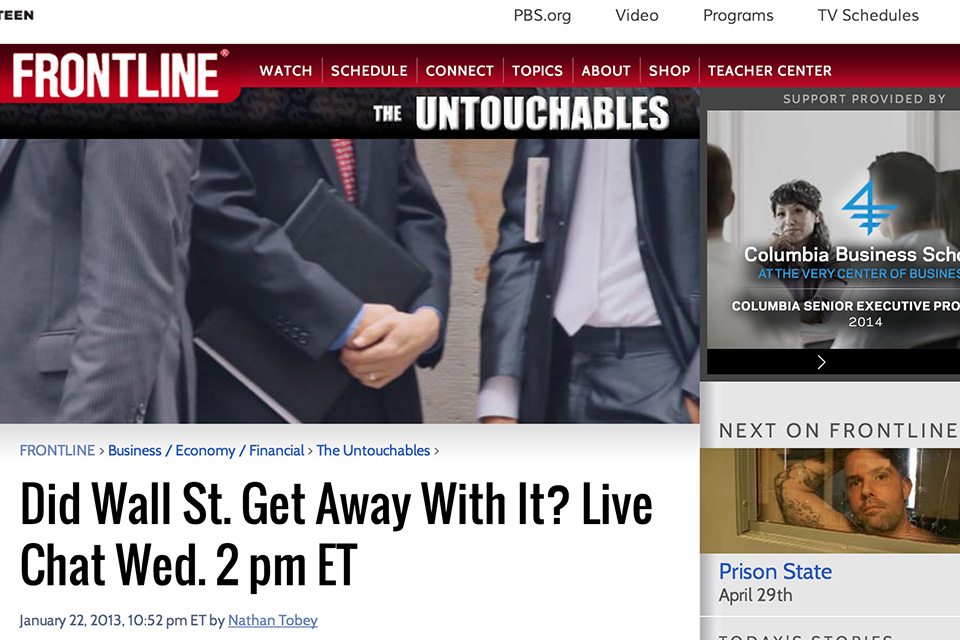Click The Untouchables breadcrumb link
This screenshot has height=640, width=960.
coord(373,451)
